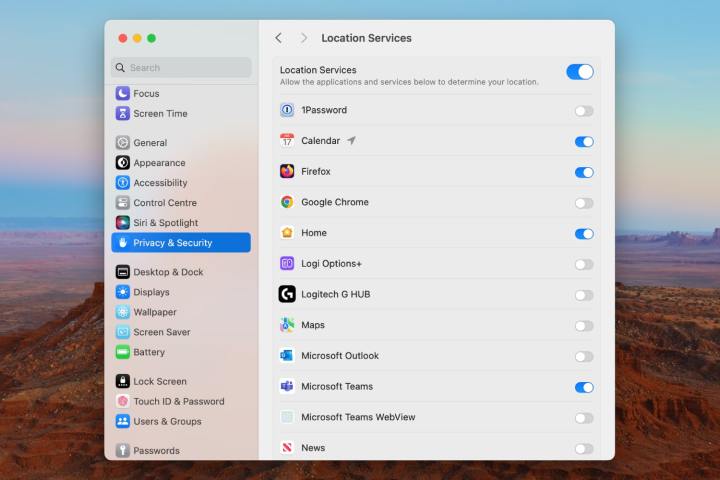Click the News app icon

(287, 447)
